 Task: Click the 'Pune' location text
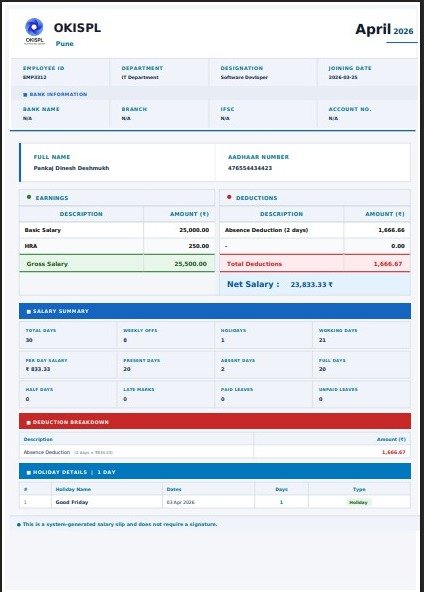point(65,43)
